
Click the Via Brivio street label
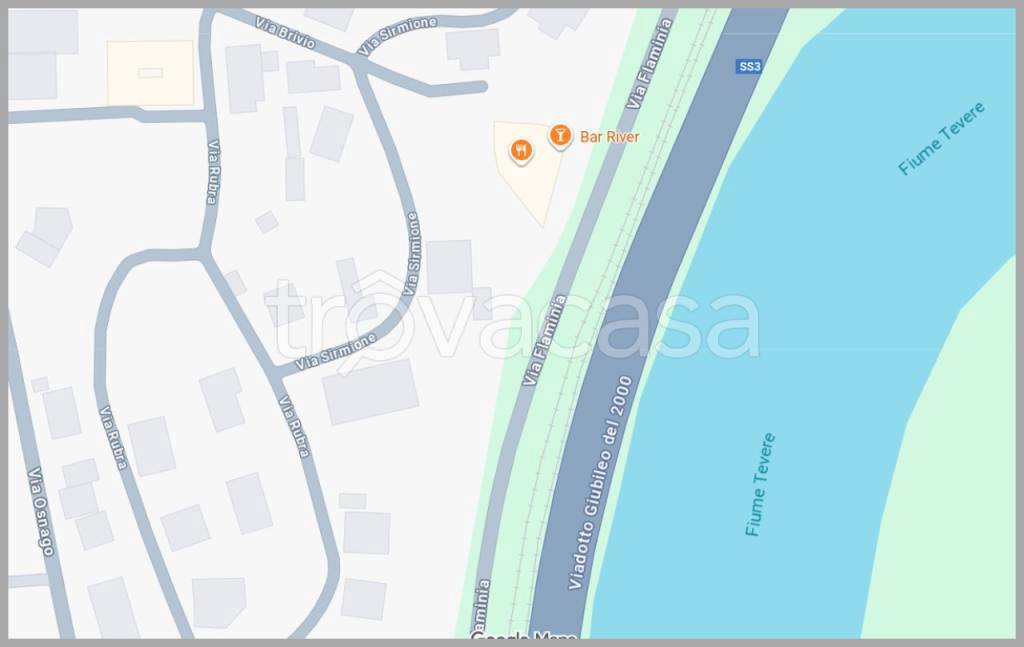click(285, 33)
